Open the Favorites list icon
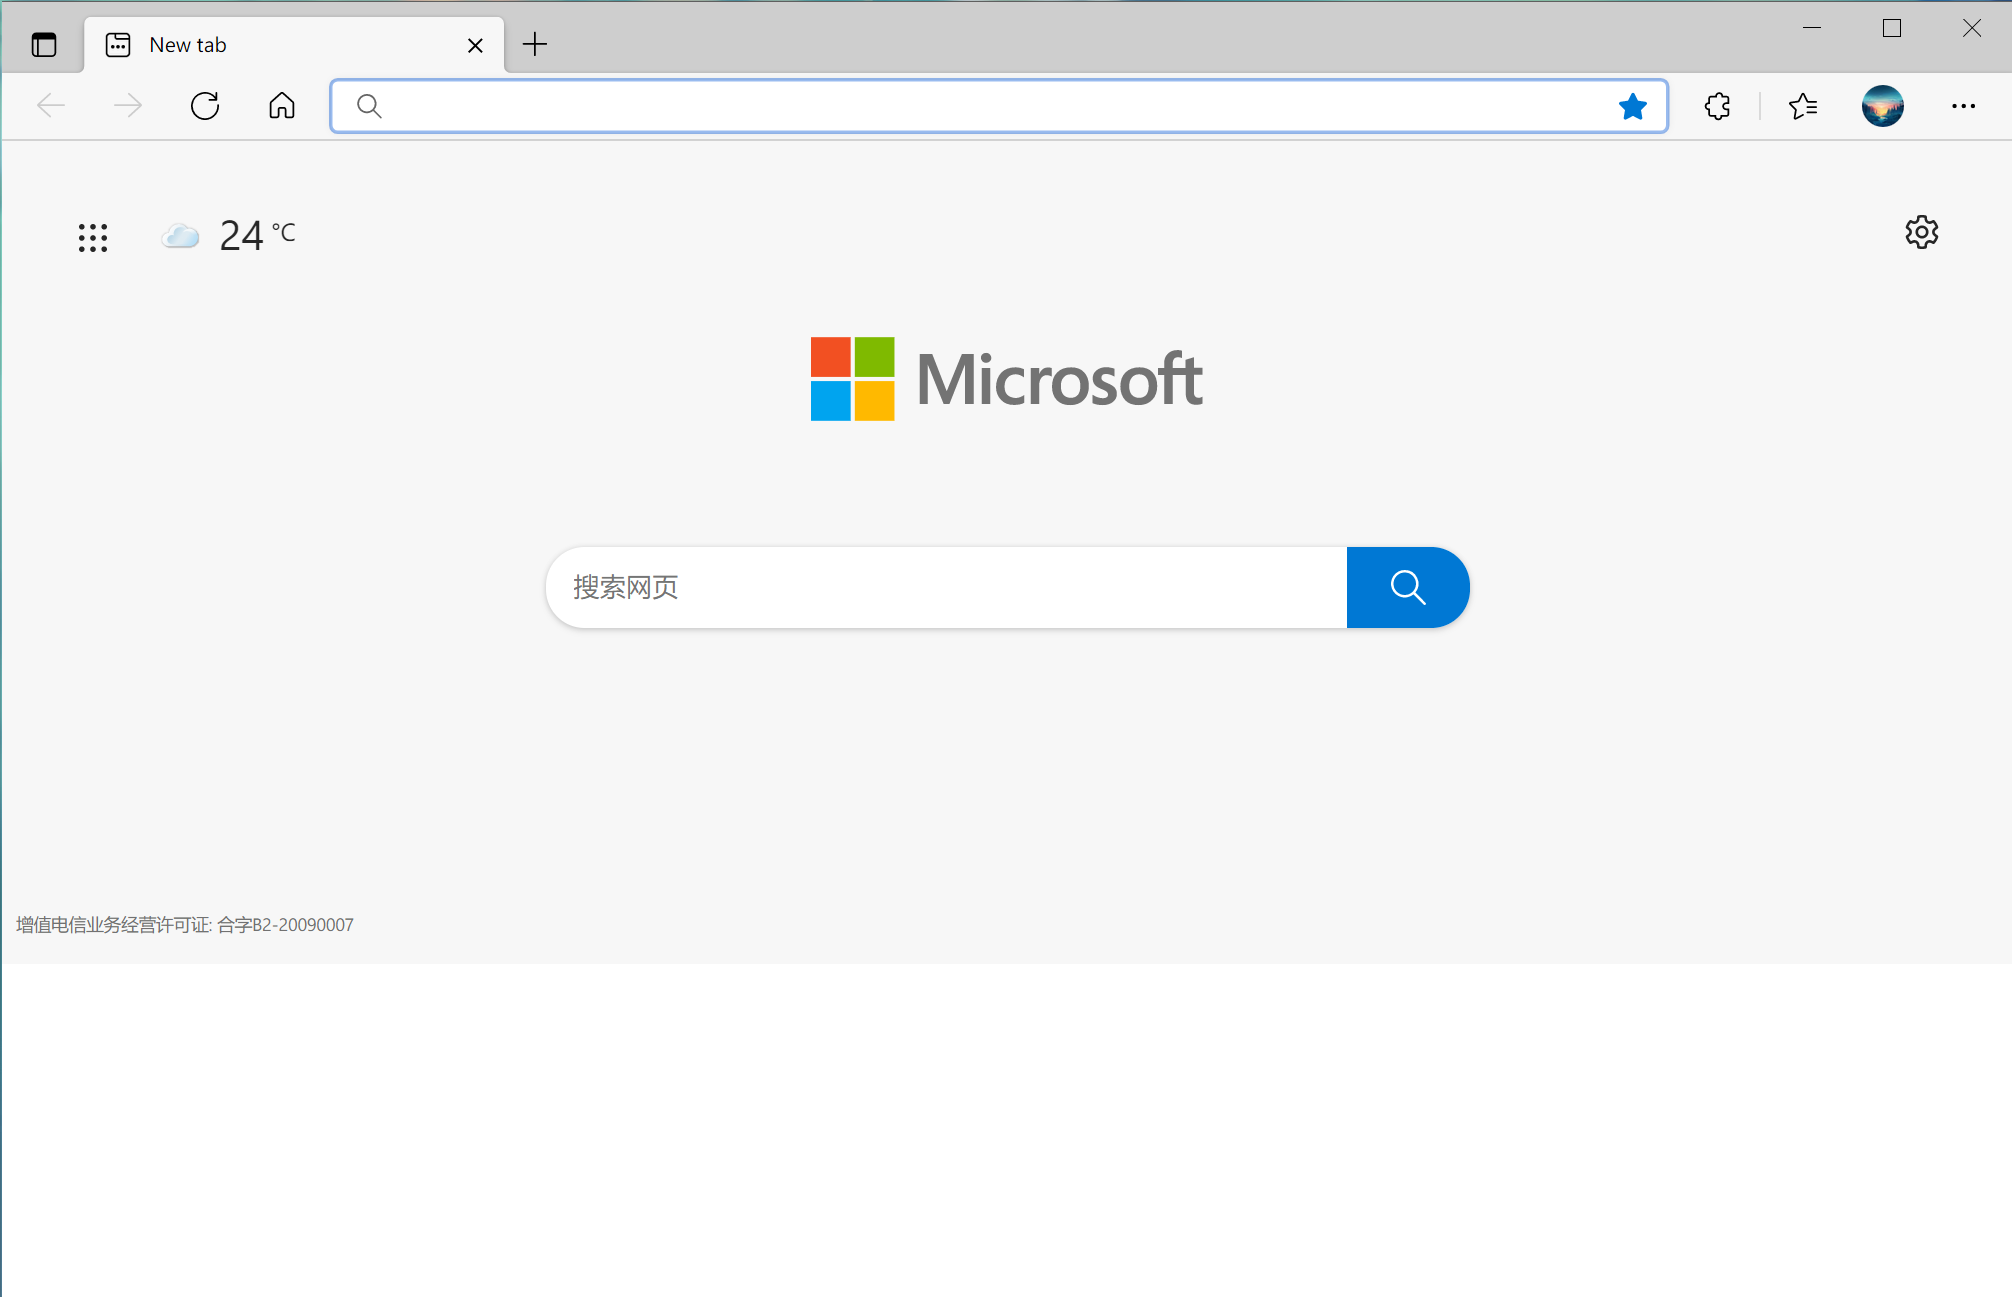The image size is (2012, 1297). point(1803,106)
